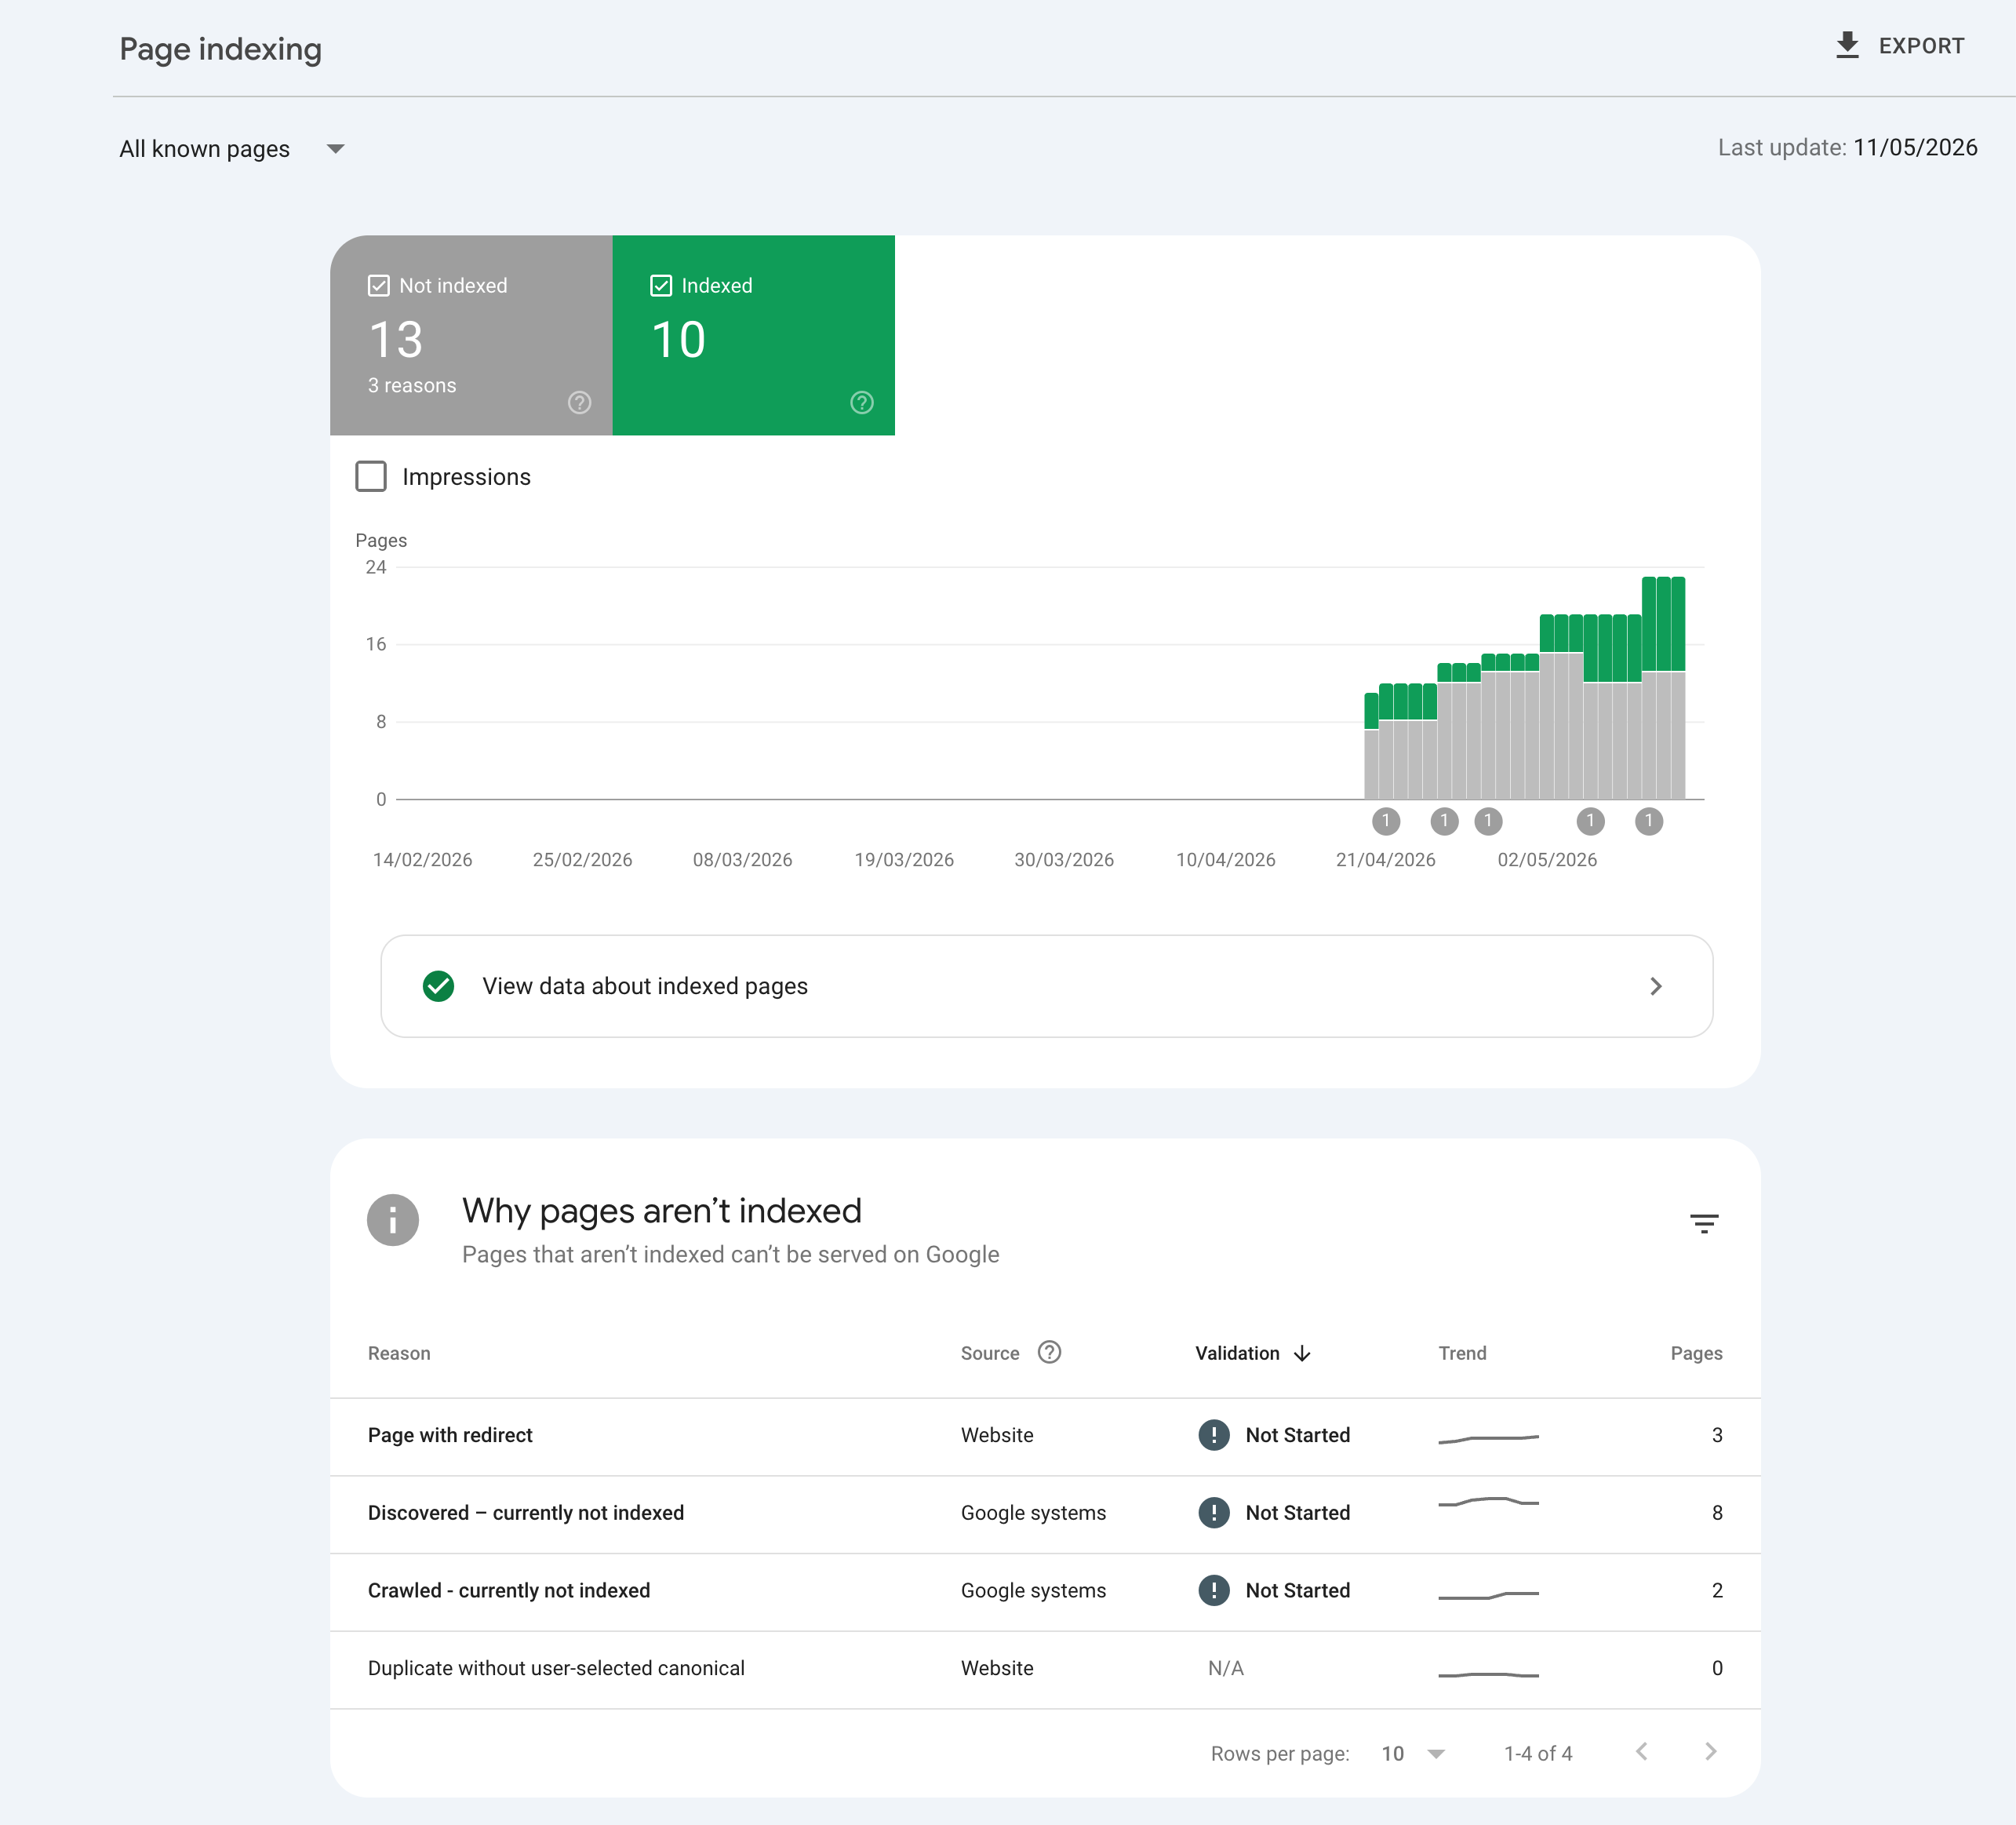The image size is (2016, 1825).
Task: Open the All known pages dropdown
Action: tap(232, 149)
